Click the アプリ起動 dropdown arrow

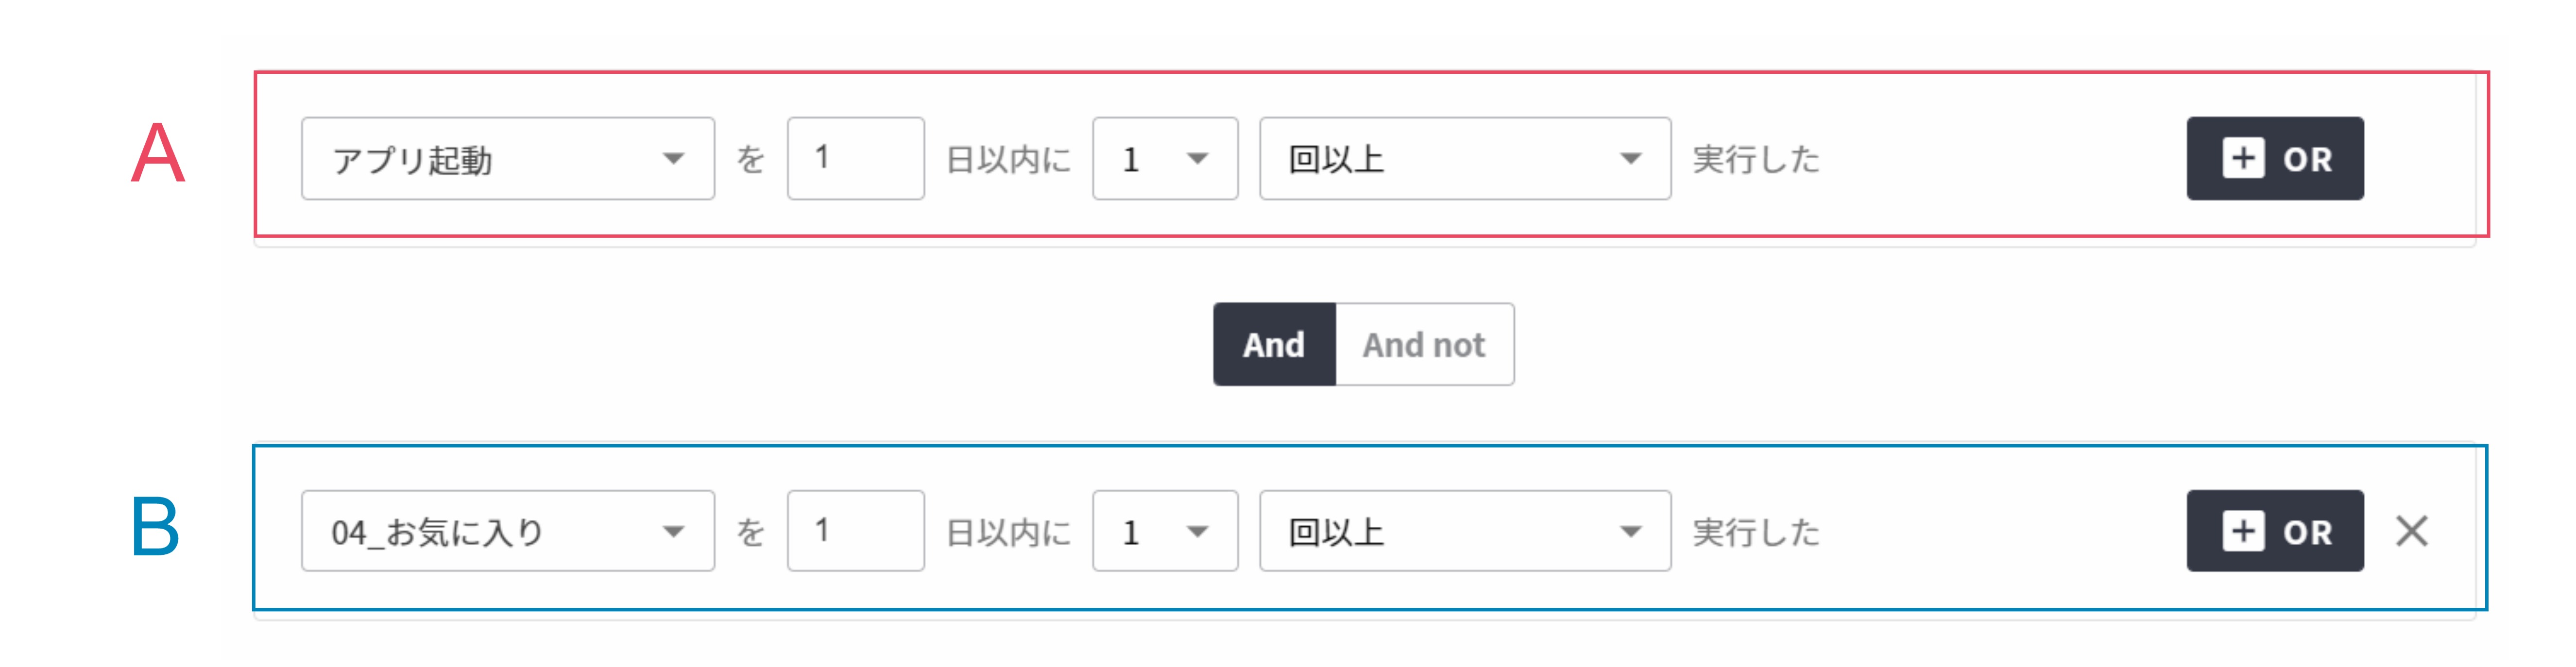[673, 158]
